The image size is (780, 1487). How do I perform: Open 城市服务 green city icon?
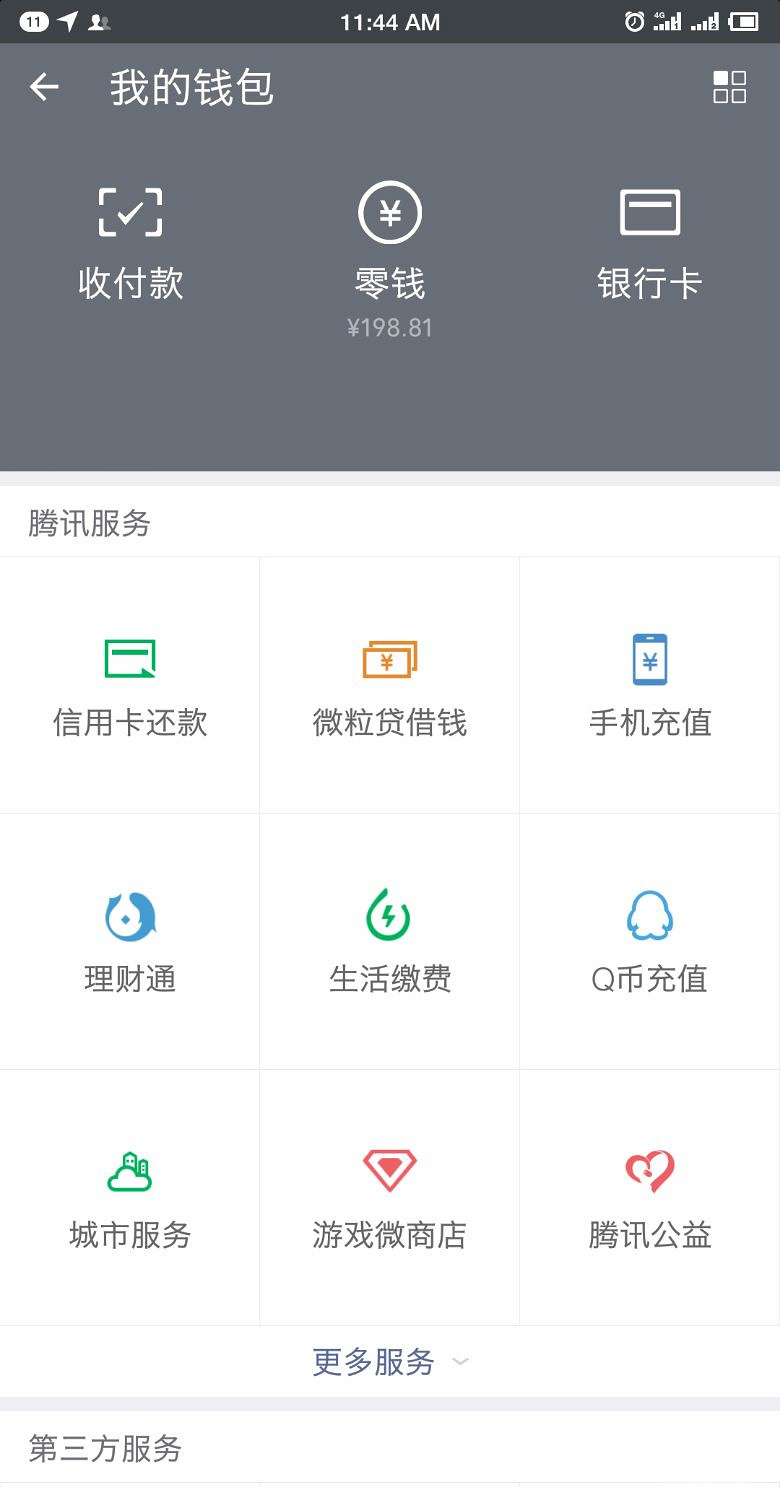click(130, 1171)
